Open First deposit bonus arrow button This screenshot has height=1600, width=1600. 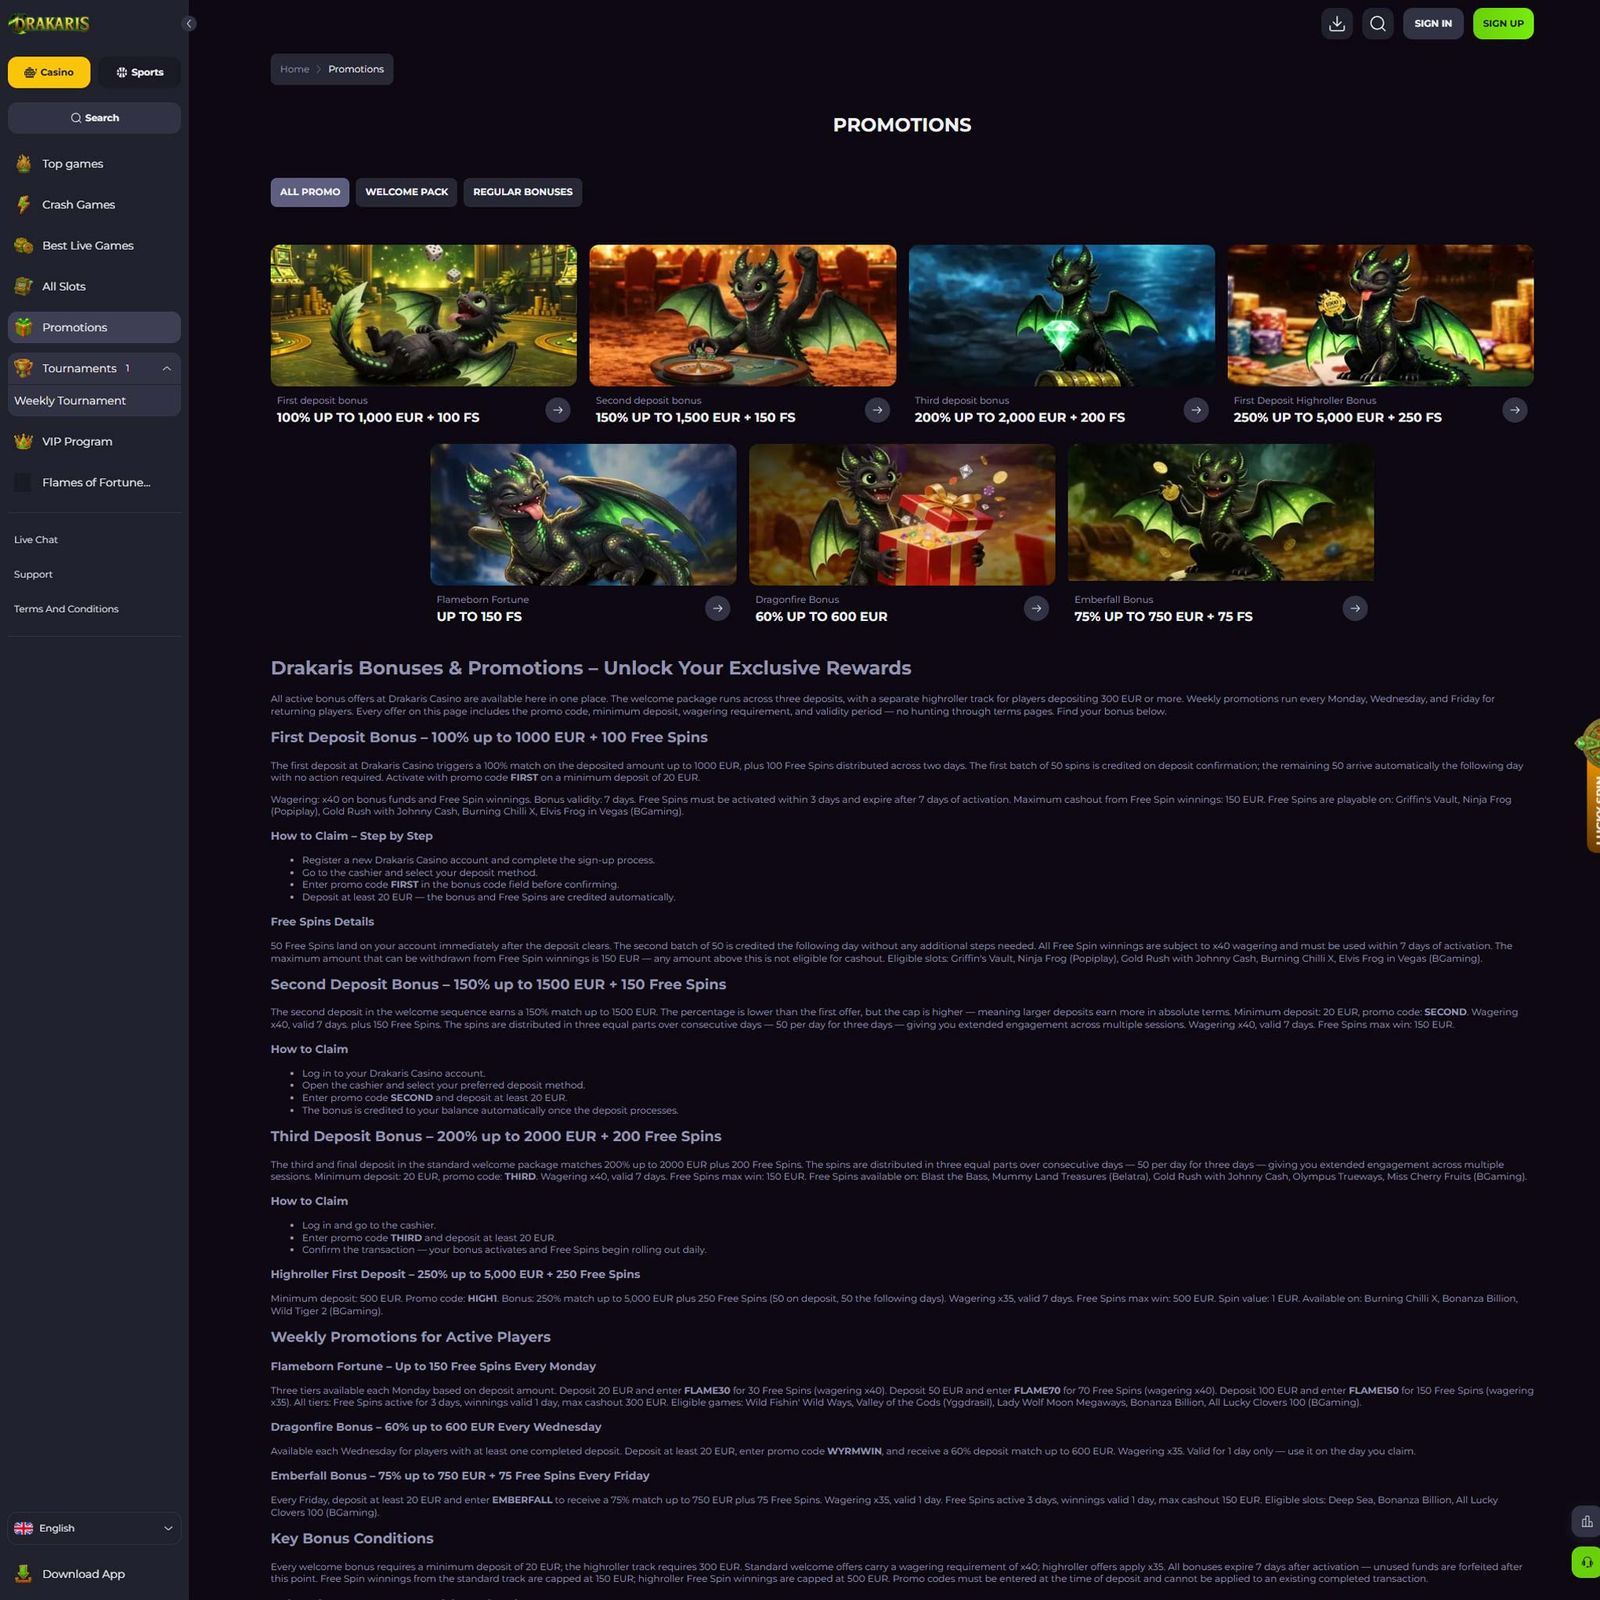pyautogui.click(x=558, y=410)
